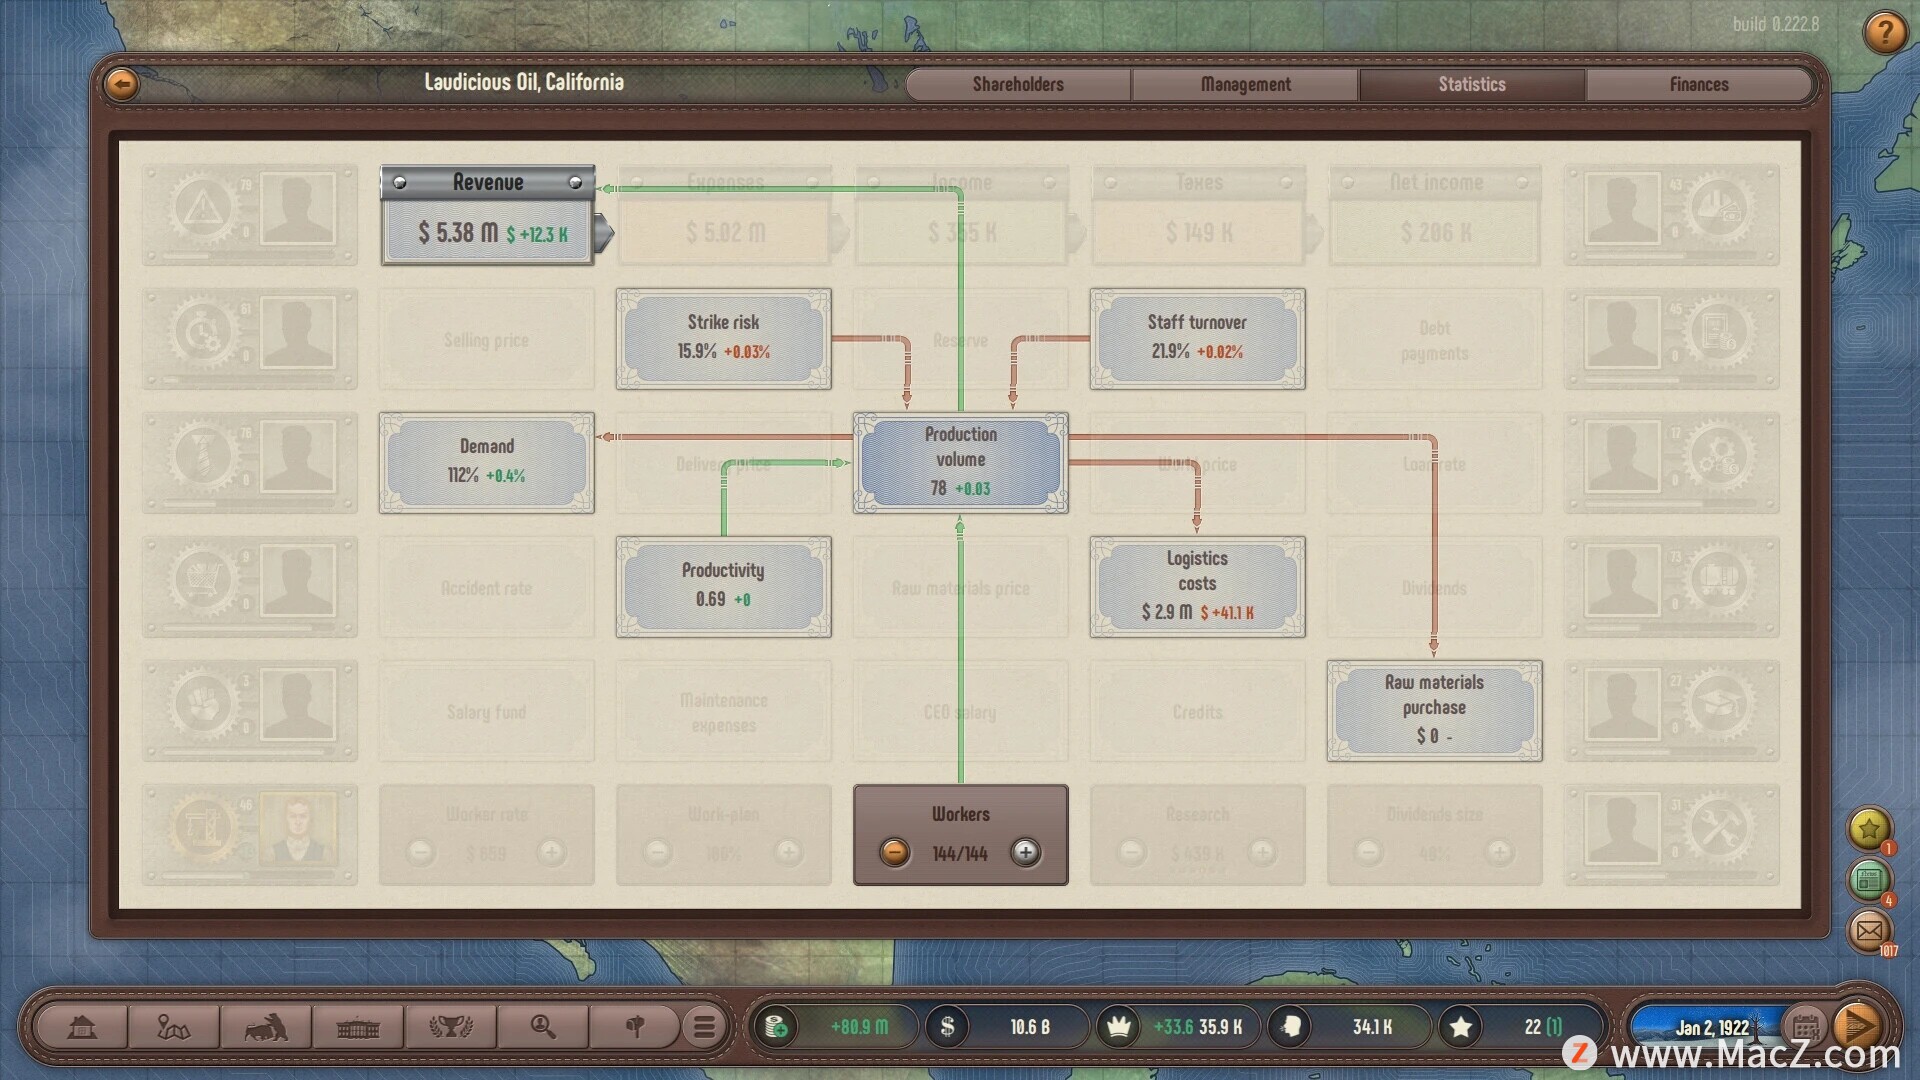
Task: Click the gold star favorites button
Action: 1868,828
